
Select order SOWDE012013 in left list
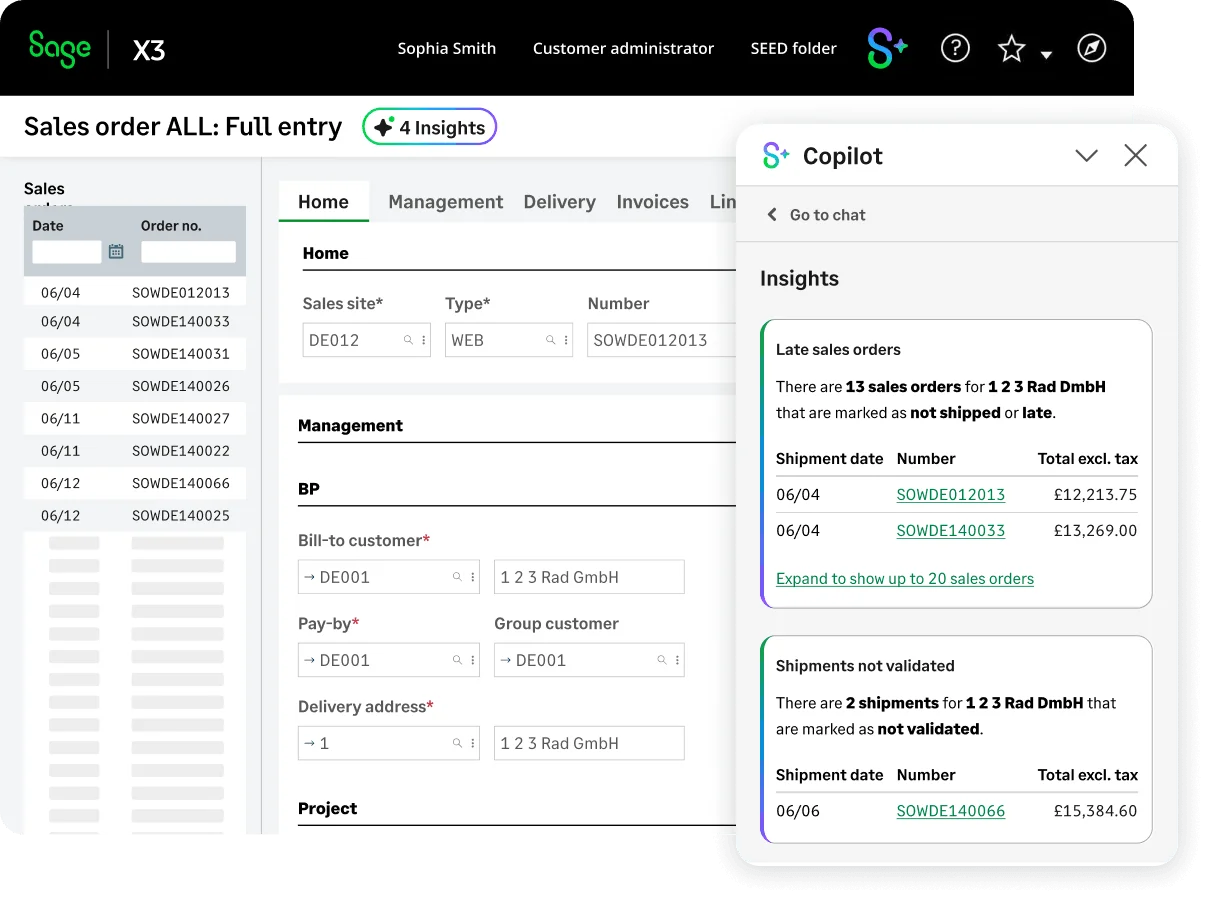135,292
